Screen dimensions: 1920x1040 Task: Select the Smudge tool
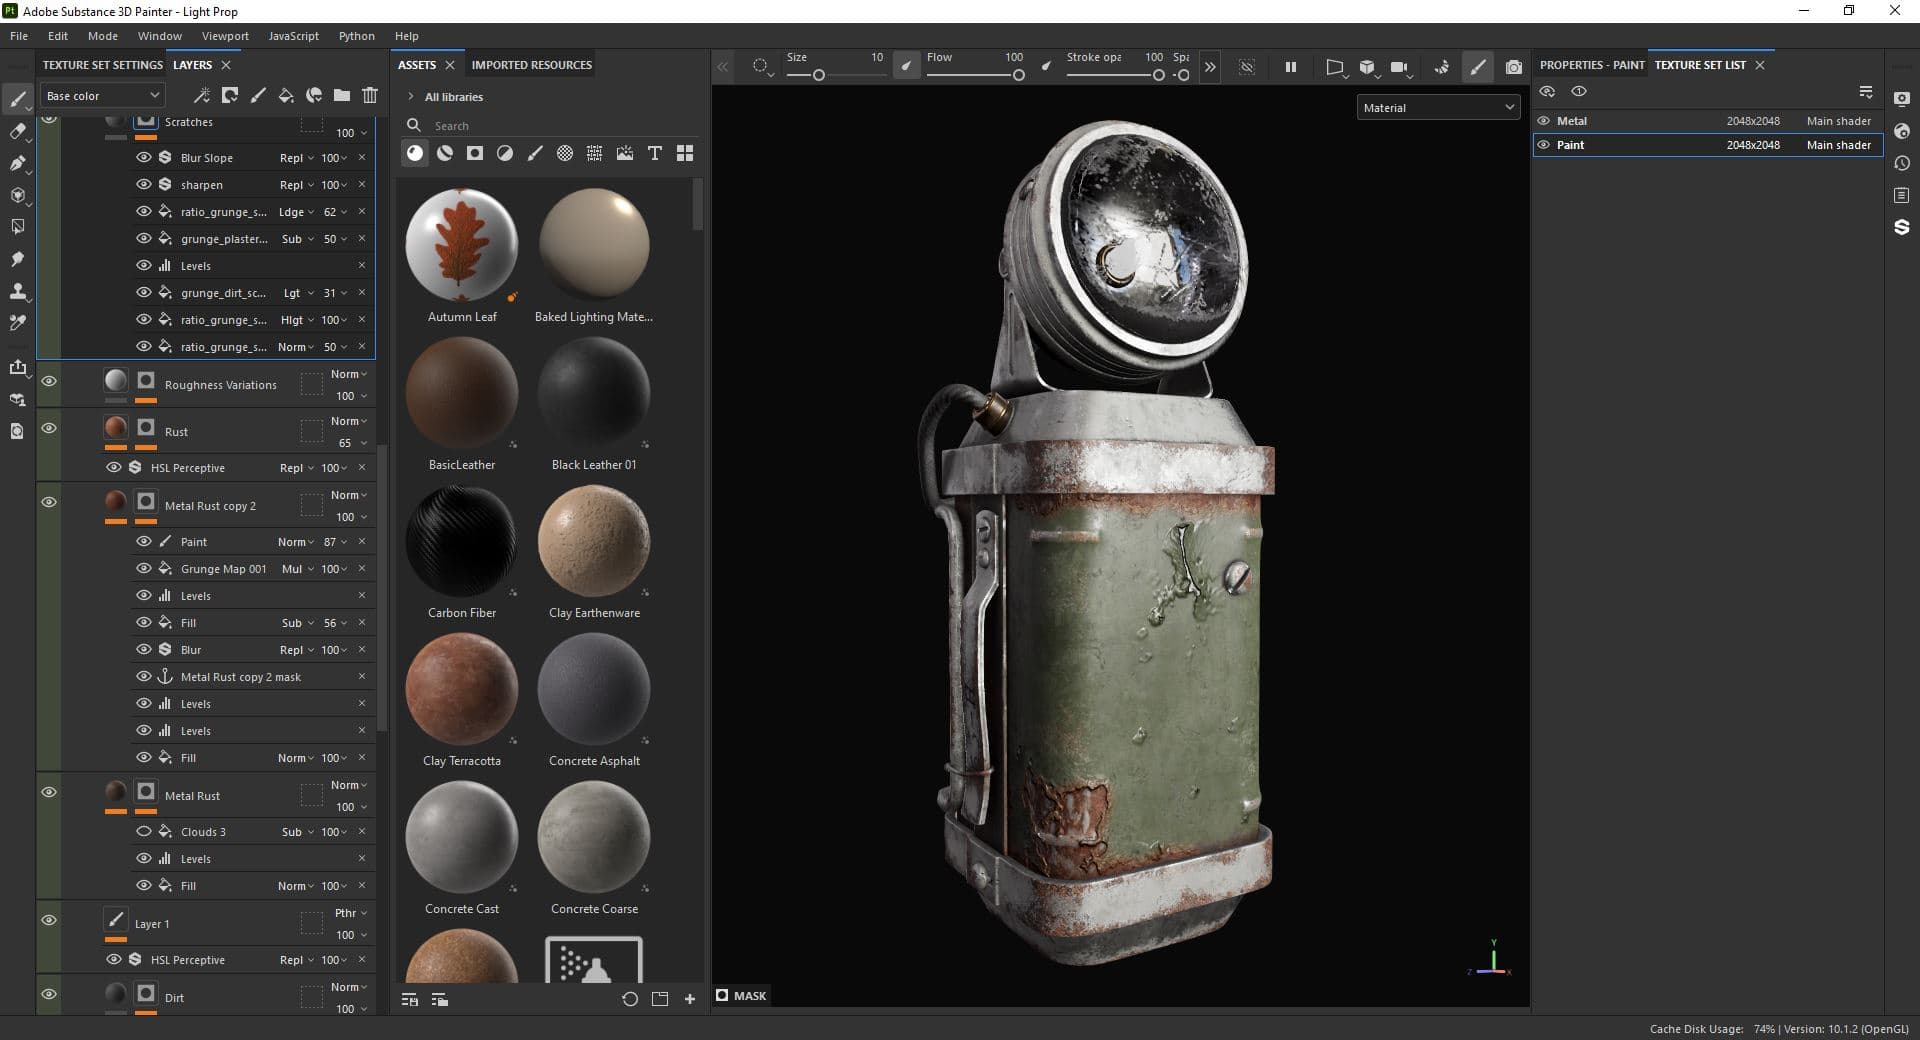point(18,257)
